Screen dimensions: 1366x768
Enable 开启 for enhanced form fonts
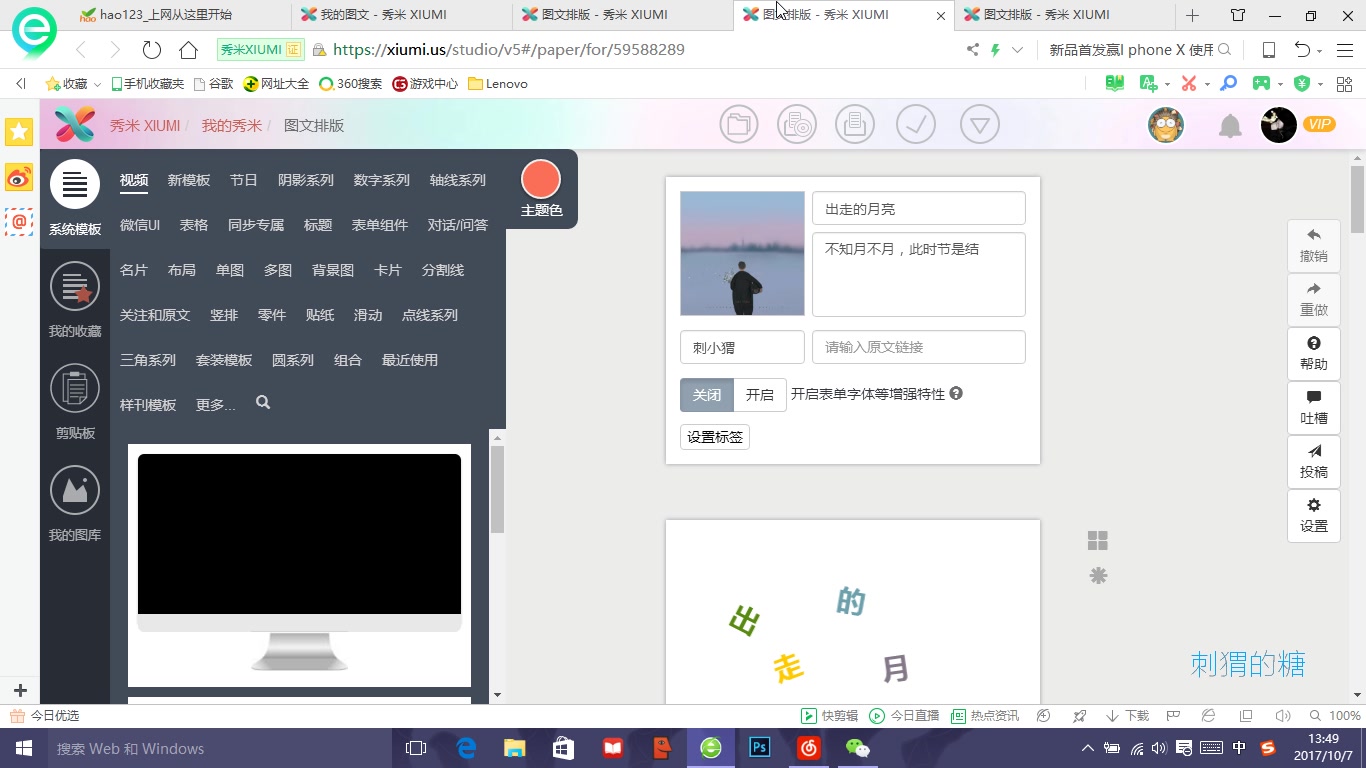[759, 394]
